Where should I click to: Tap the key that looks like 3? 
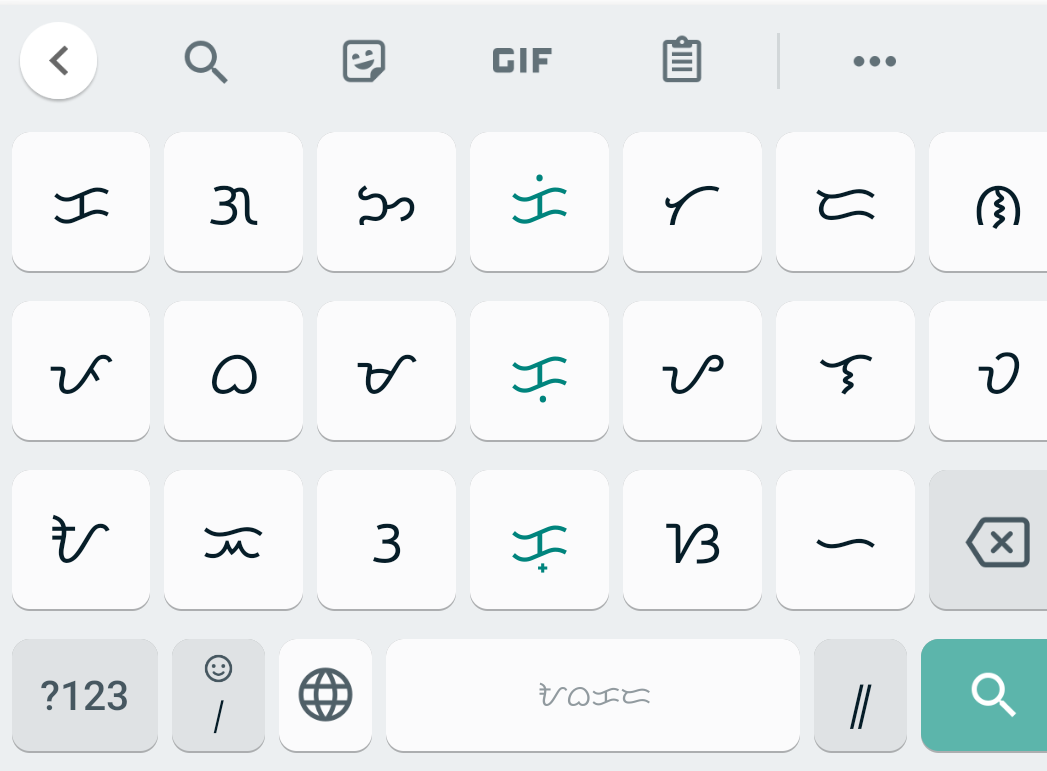click(387, 540)
